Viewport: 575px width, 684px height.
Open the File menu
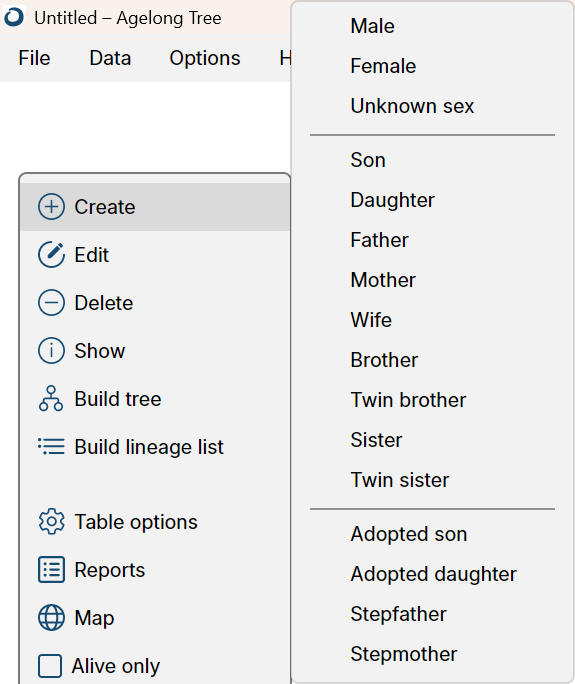pos(34,58)
